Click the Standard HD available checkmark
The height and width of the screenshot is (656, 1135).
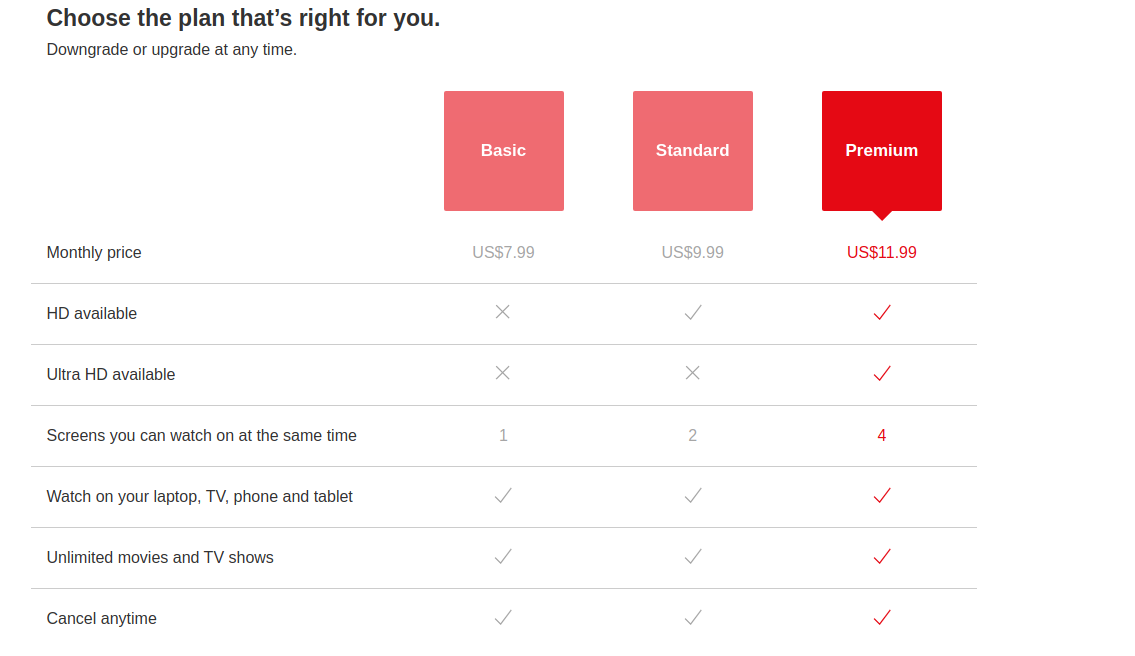693,312
